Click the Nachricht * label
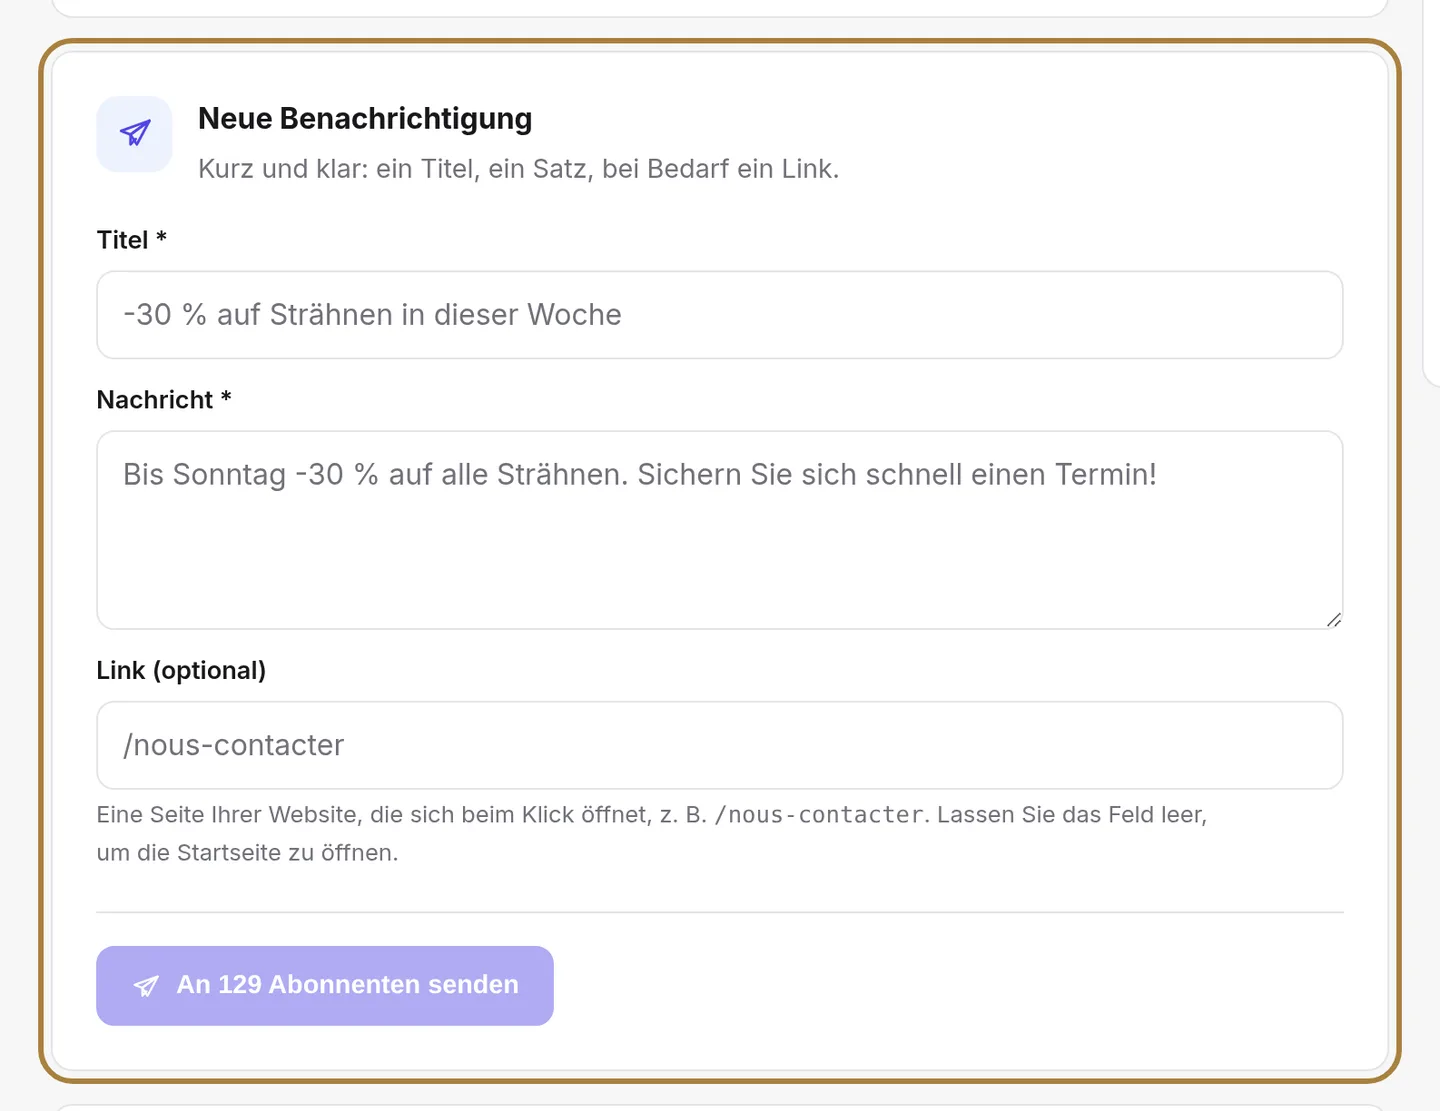1440x1111 pixels. click(x=164, y=400)
